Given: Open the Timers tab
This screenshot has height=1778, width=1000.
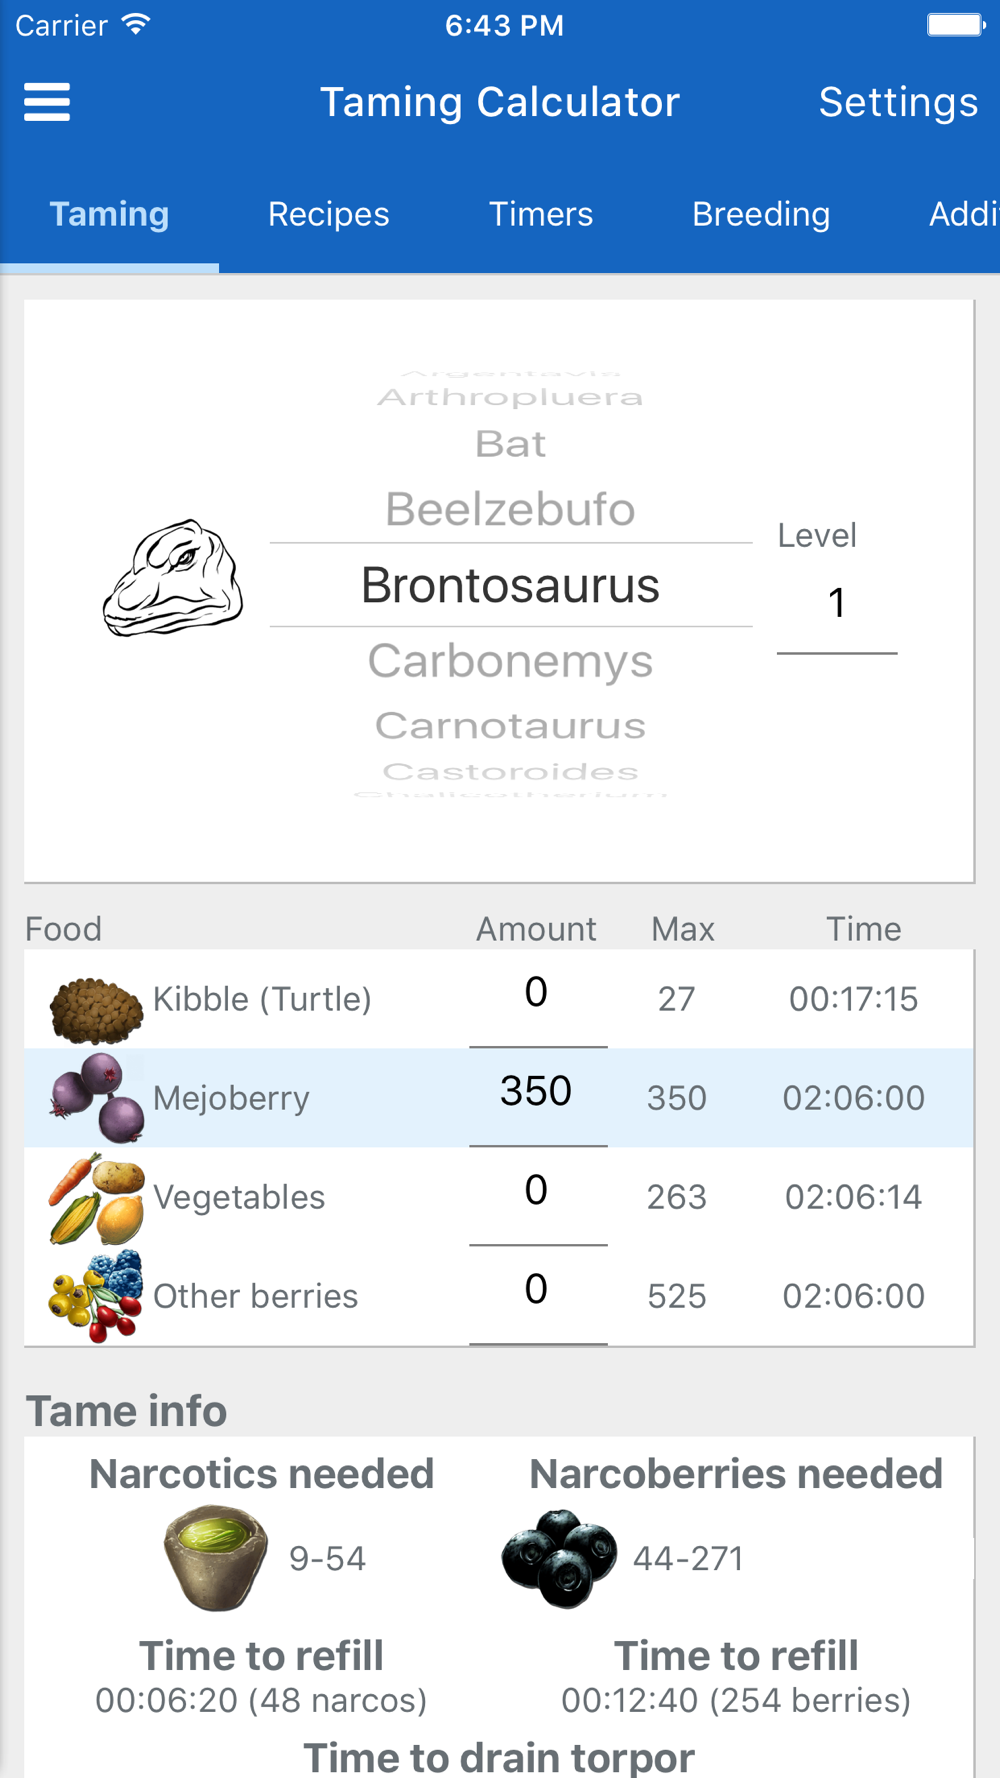Looking at the screenshot, I should [x=540, y=214].
